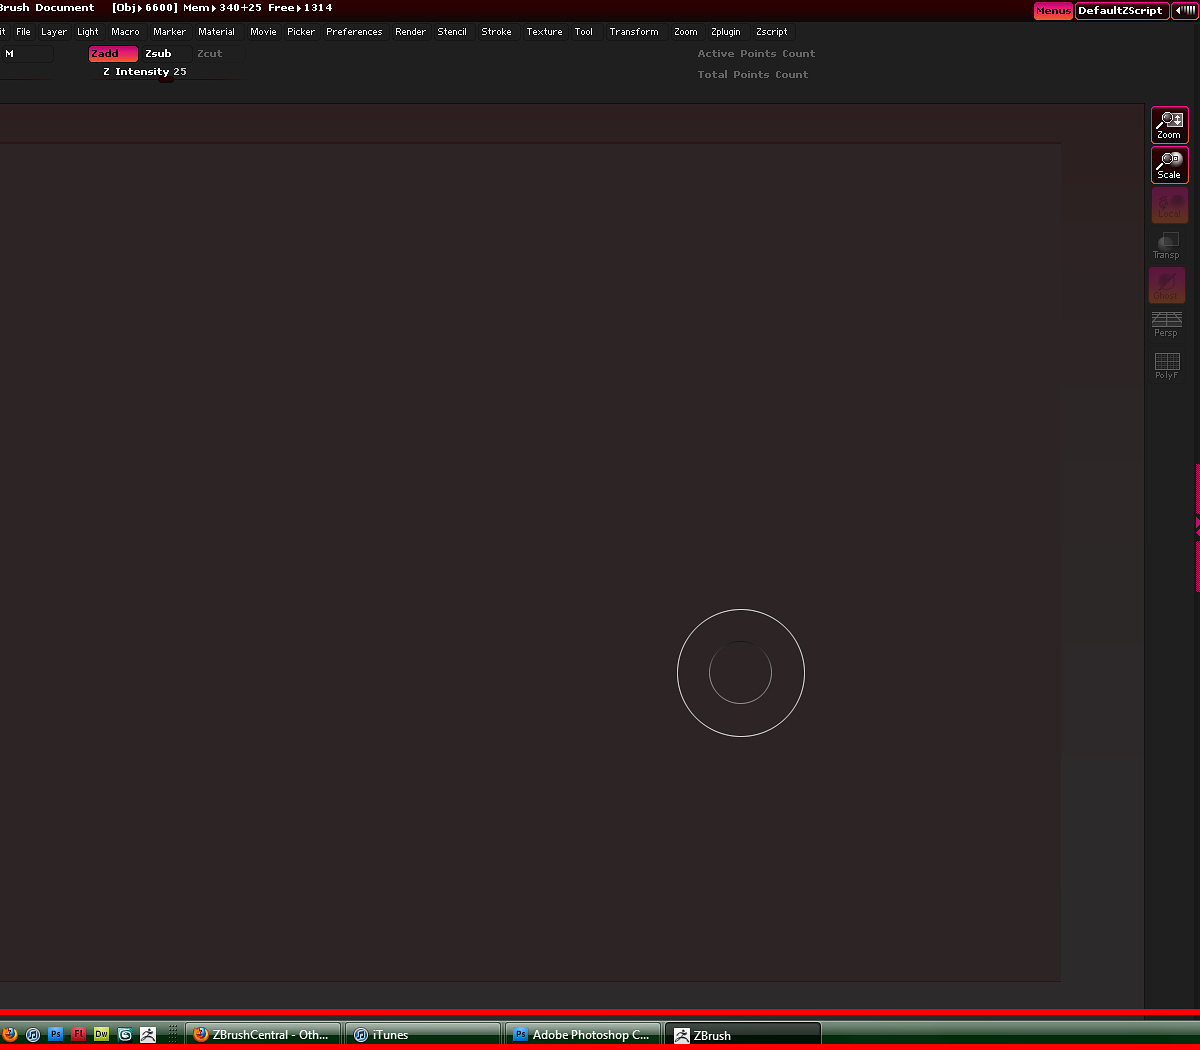Toggle Zadd sculpting mode off

pyautogui.click(x=112, y=53)
